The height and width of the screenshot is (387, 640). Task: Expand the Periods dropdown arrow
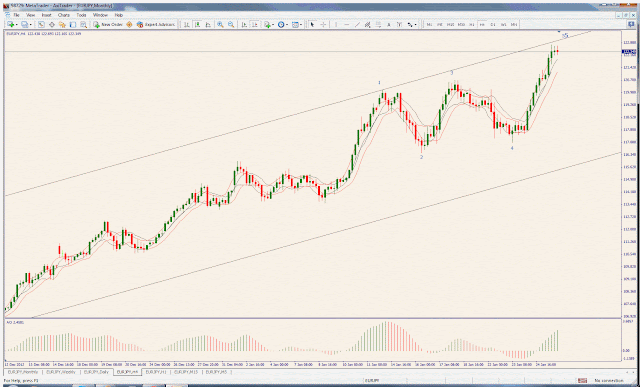[x=287, y=24]
